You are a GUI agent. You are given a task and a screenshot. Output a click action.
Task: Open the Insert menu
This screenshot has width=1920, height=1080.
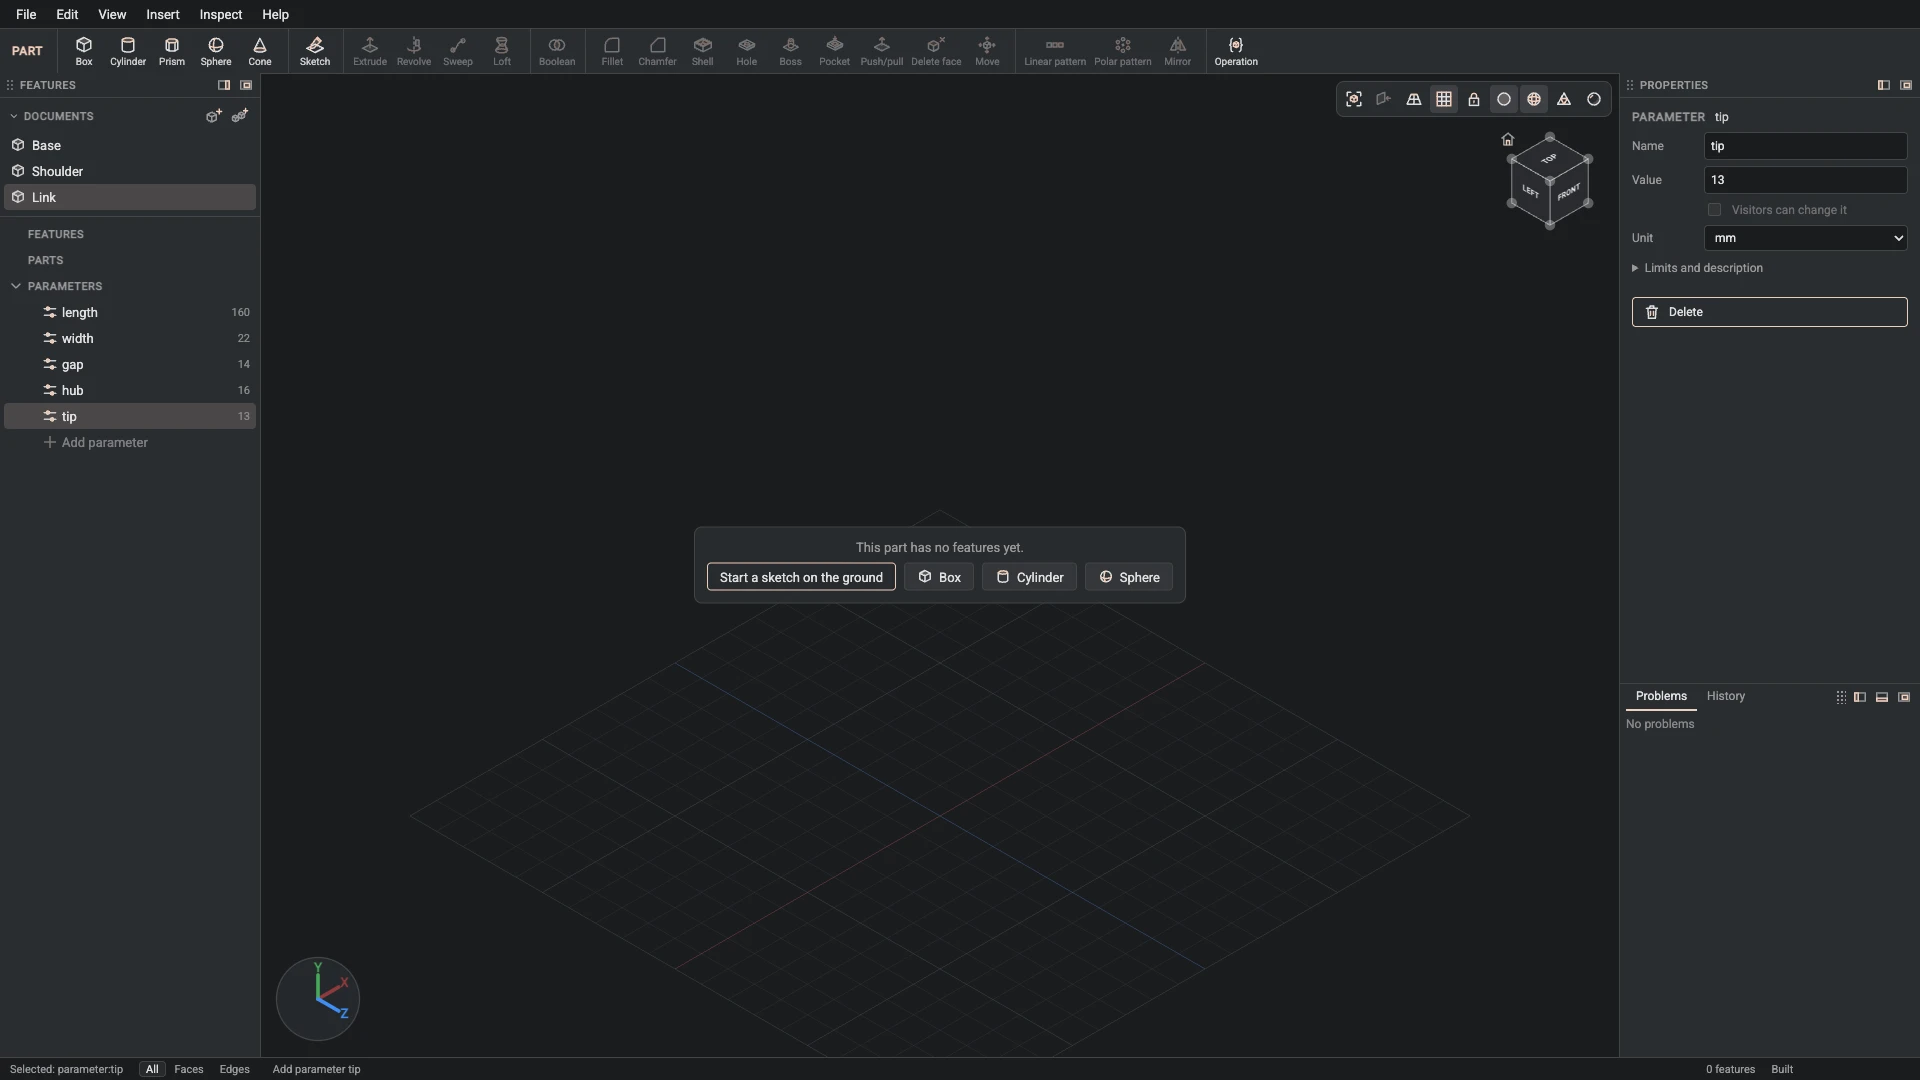tap(163, 14)
